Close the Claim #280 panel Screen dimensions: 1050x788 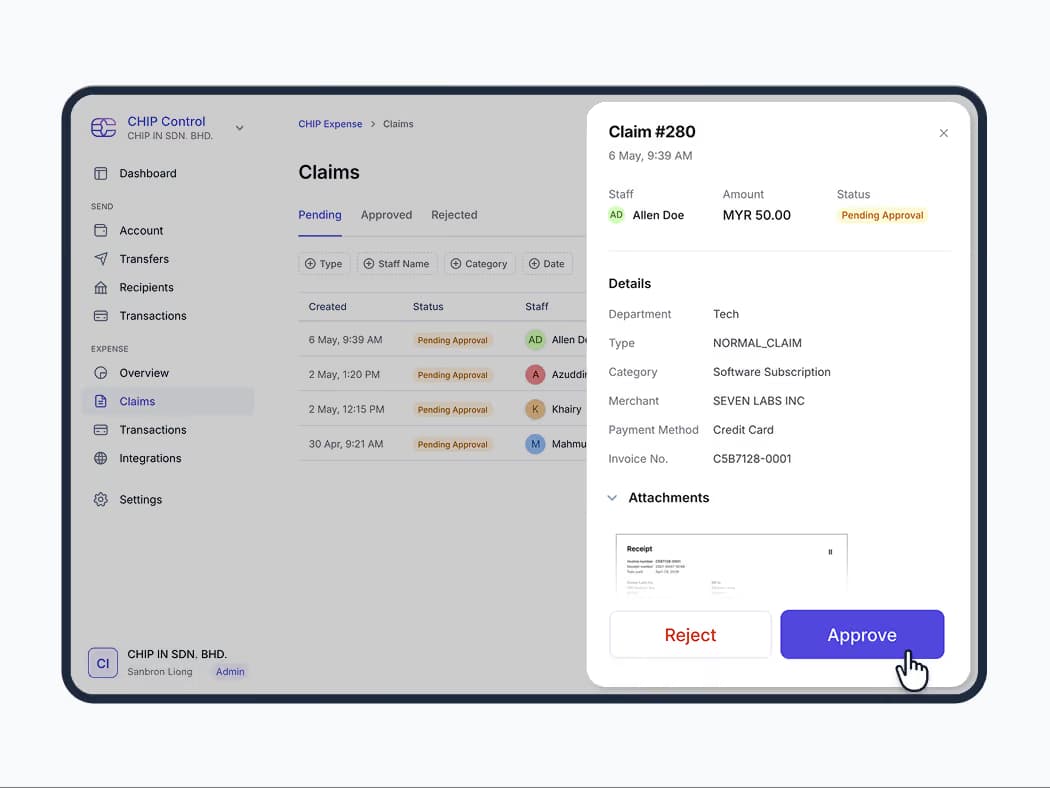[x=944, y=133]
